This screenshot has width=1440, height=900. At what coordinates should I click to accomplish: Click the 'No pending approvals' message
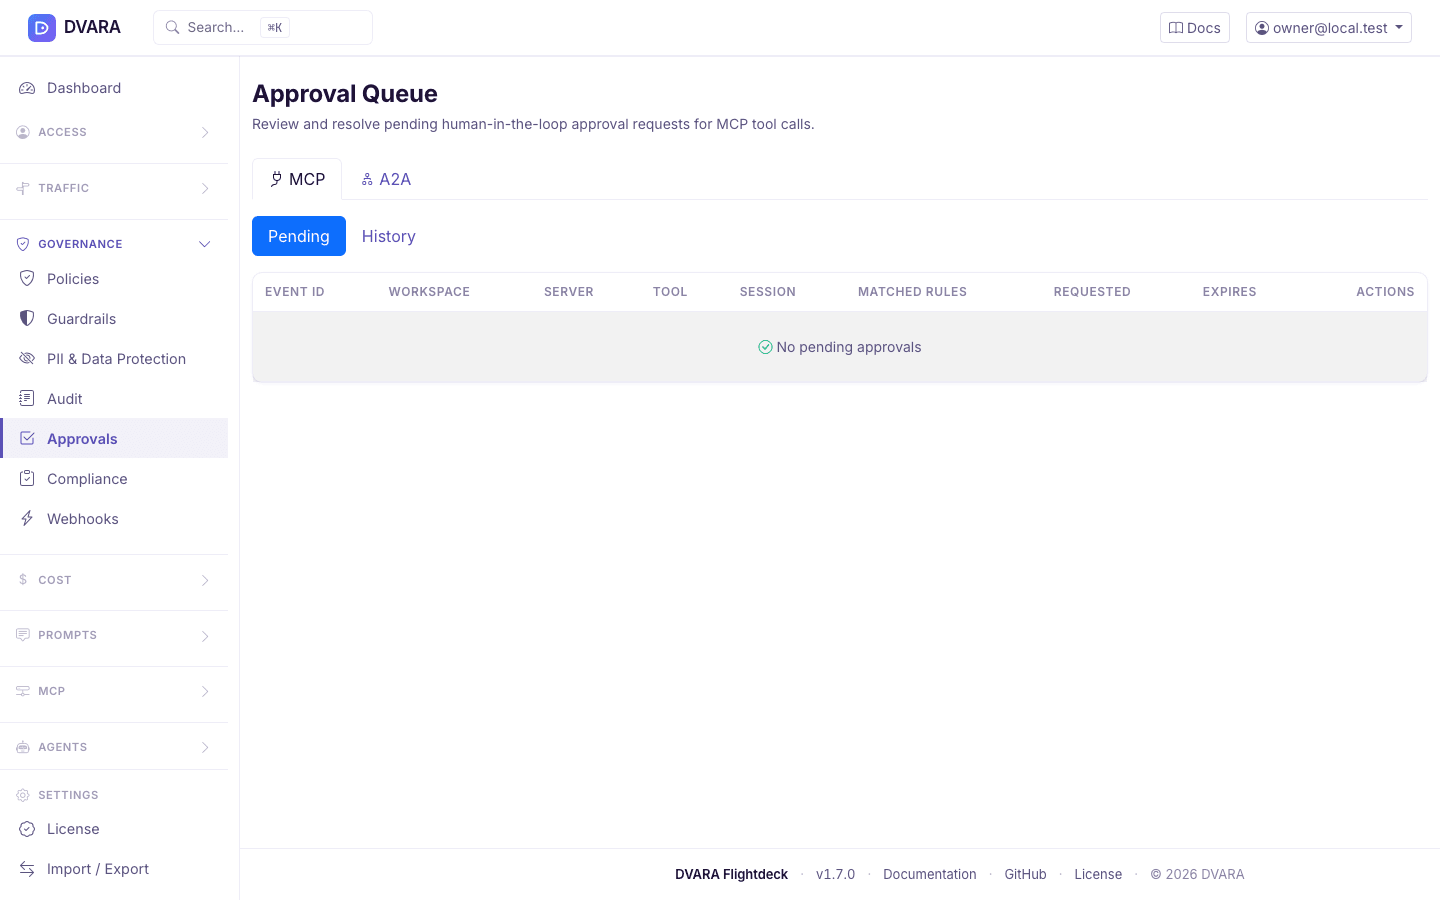pyautogui.click(x=840, y=347)
